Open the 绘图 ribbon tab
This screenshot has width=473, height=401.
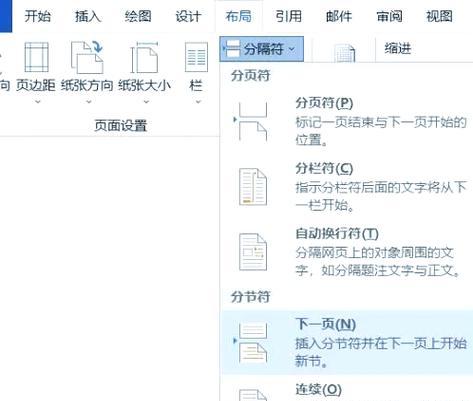(138, 16)
